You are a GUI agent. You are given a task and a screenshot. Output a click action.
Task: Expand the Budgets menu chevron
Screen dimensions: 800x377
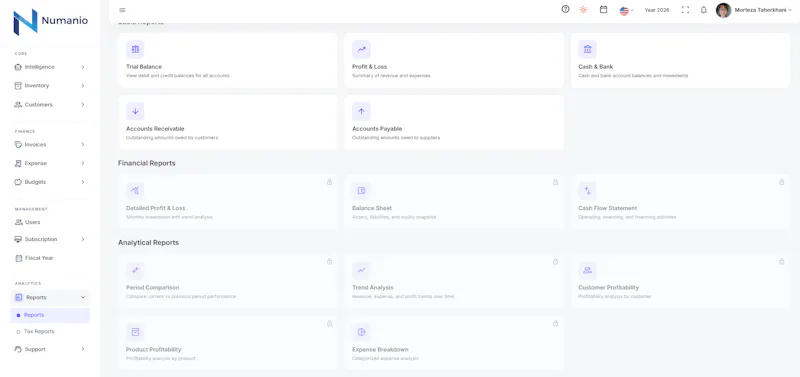click(83, 182)
